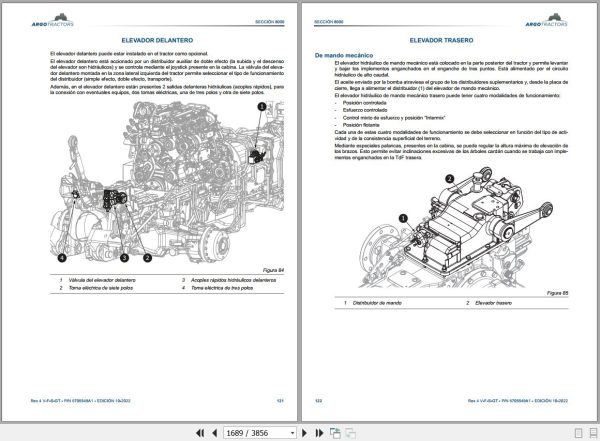The height and width of the screenshot is (441, 600).
Task: Click the subheading De mando mecánico
Action: 344,55
